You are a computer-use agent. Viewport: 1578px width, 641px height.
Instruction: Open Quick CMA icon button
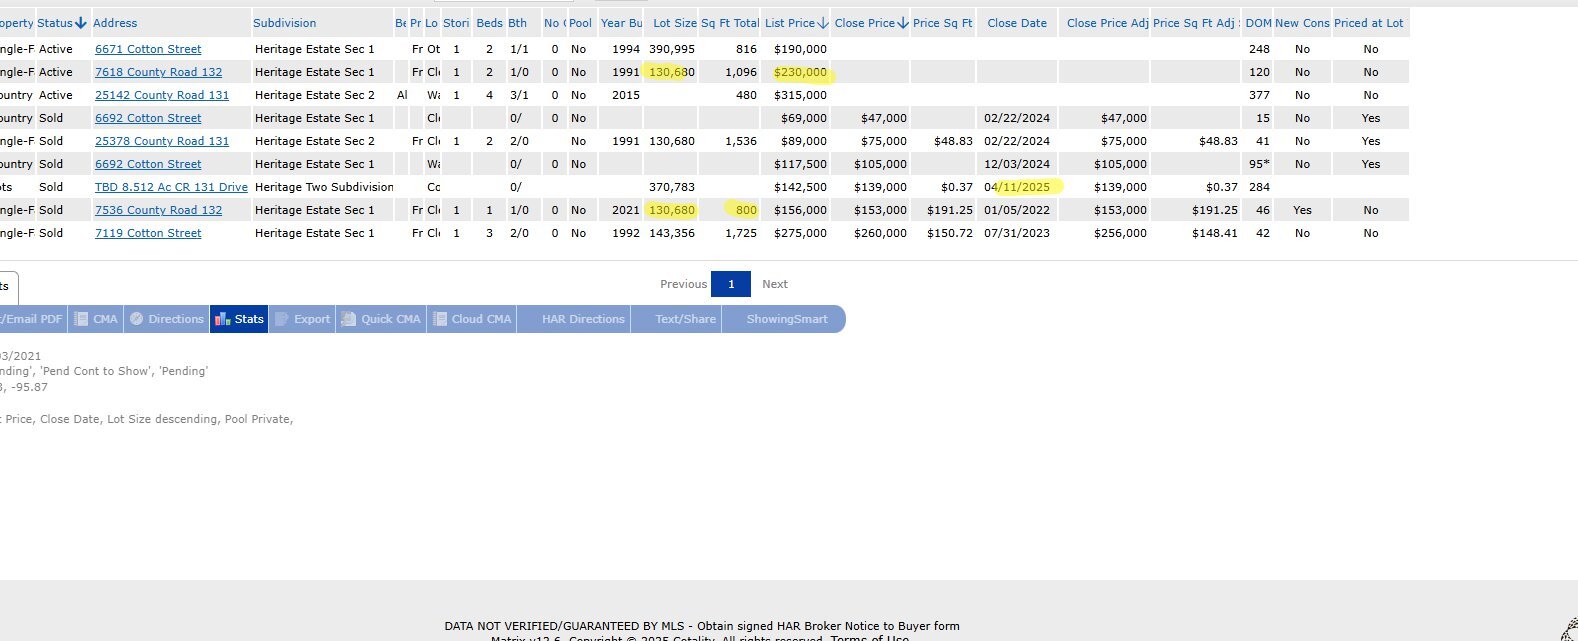(348, 319)
